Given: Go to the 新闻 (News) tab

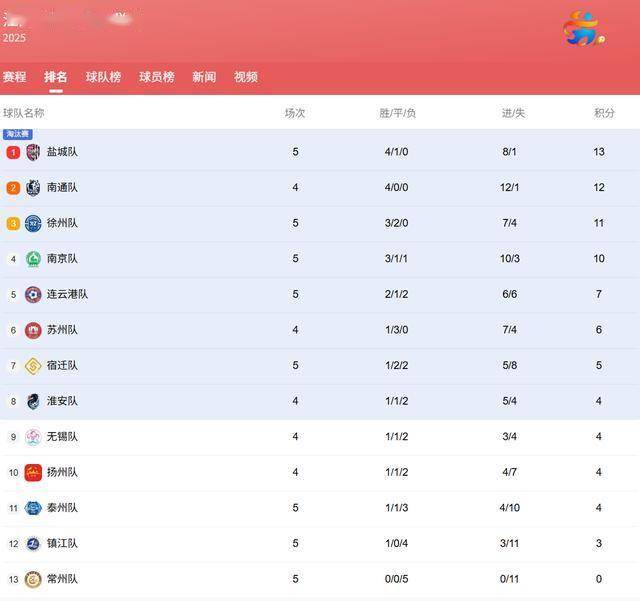Looking at the screenshot, I should point(204,77).
